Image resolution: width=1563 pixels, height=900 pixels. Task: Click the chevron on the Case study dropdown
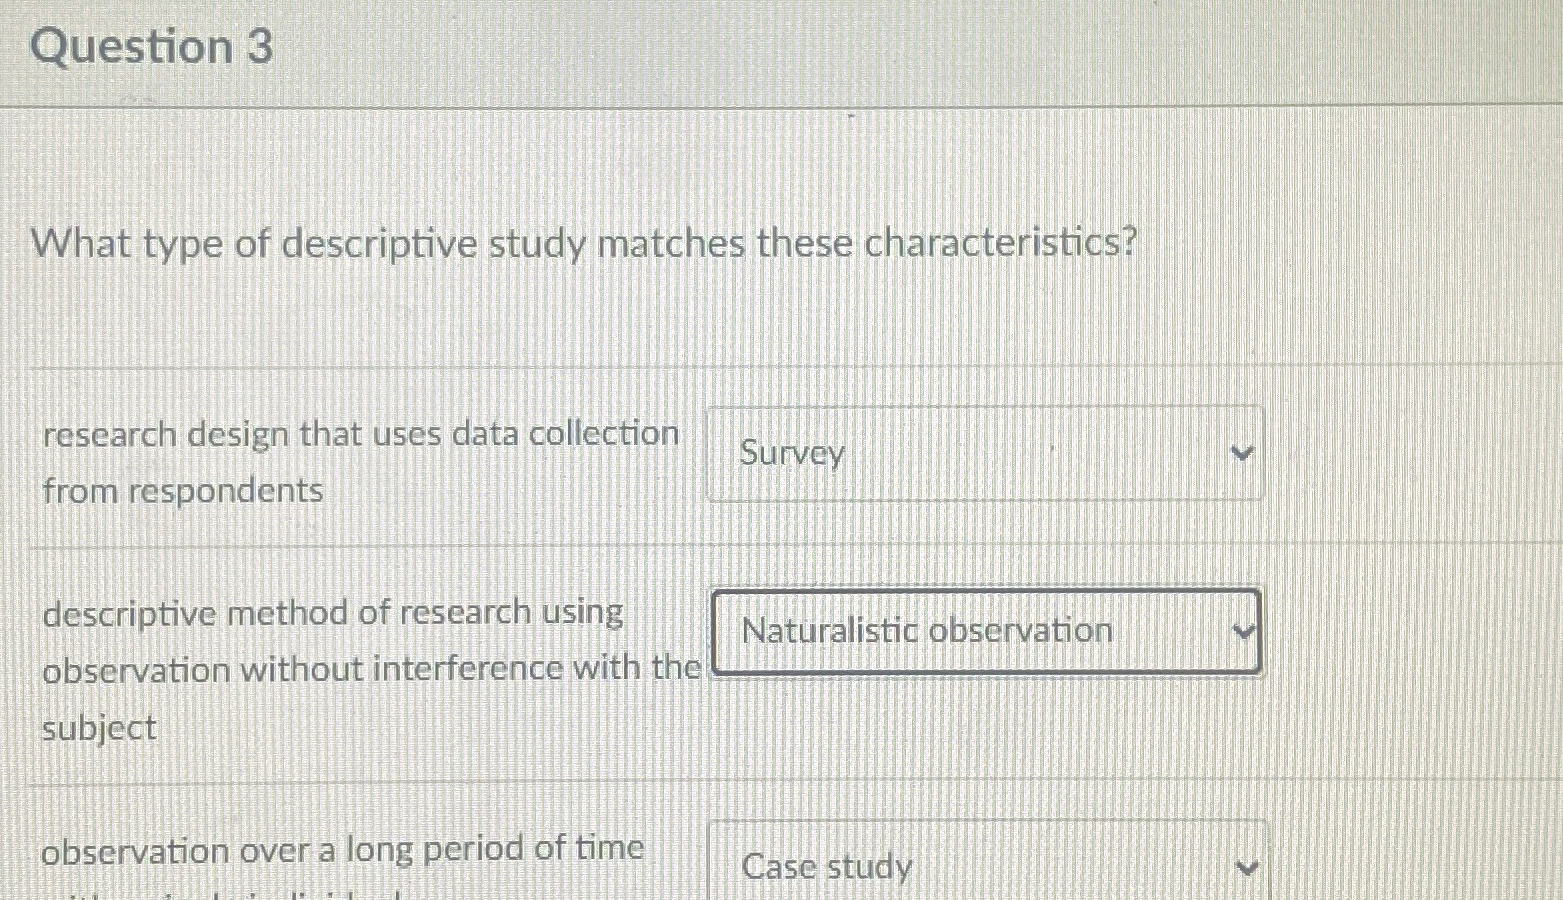coord(1246,862)
